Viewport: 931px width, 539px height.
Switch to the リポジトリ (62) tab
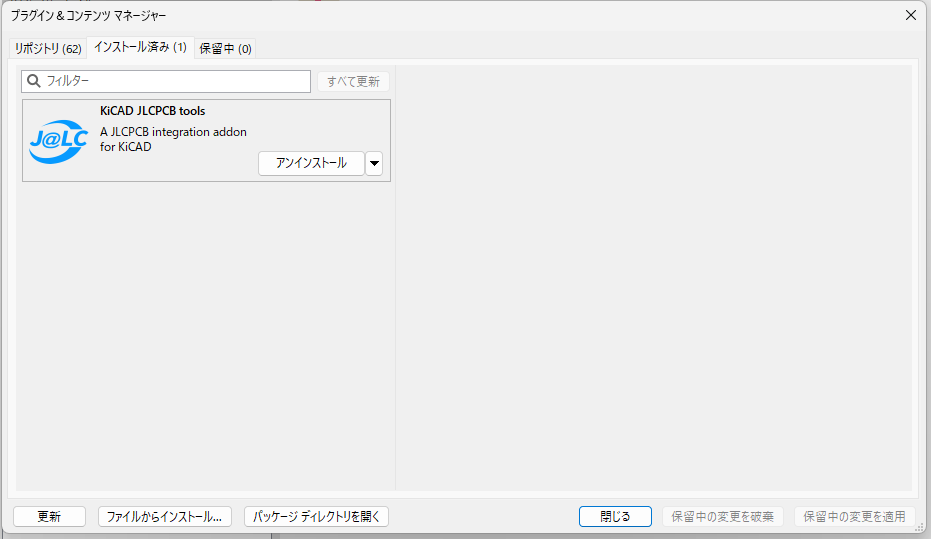click(x=48, y=49)
